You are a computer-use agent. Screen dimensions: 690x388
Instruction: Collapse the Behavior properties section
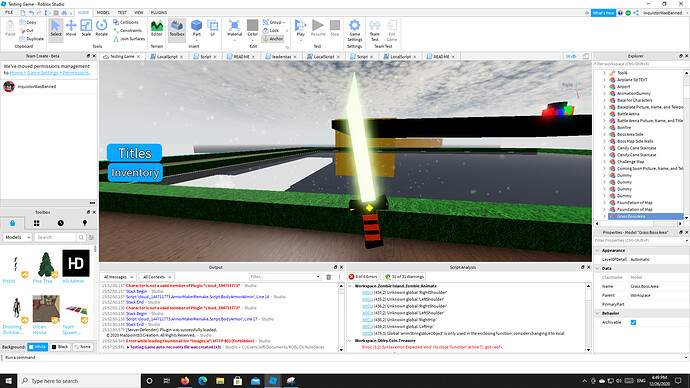click(x=598, y=313)
